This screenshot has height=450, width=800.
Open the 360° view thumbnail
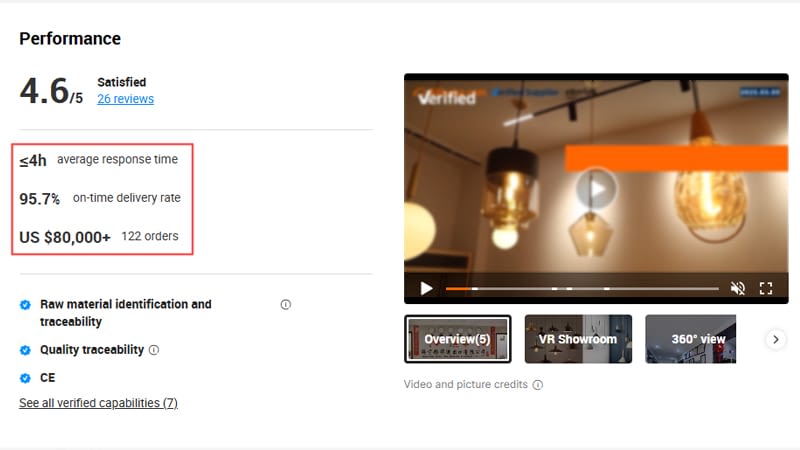point(690,339)
